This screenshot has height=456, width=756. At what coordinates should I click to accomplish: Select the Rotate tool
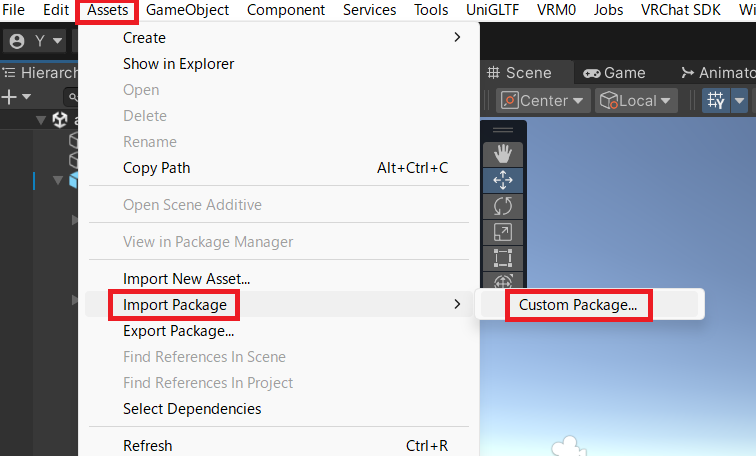pos(503,206)
